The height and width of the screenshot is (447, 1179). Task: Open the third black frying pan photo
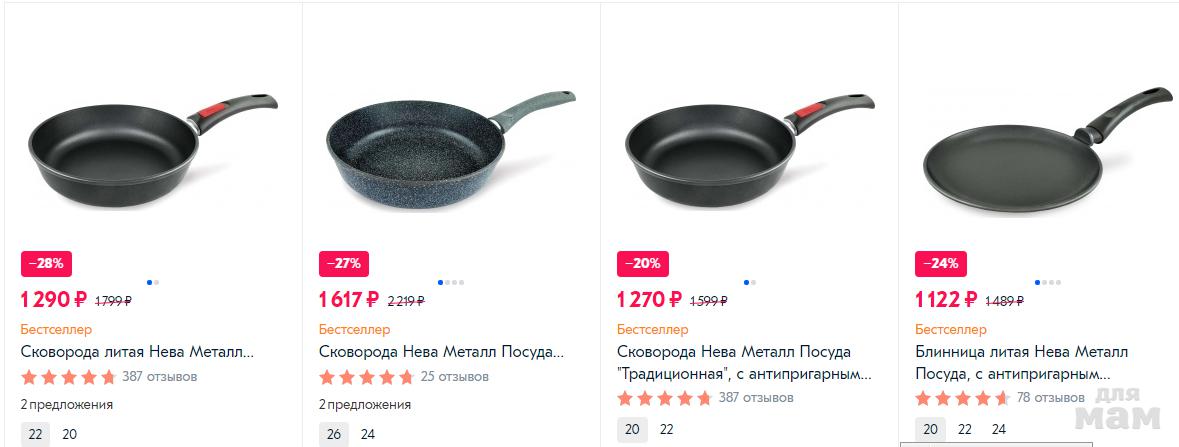(748, 147)
